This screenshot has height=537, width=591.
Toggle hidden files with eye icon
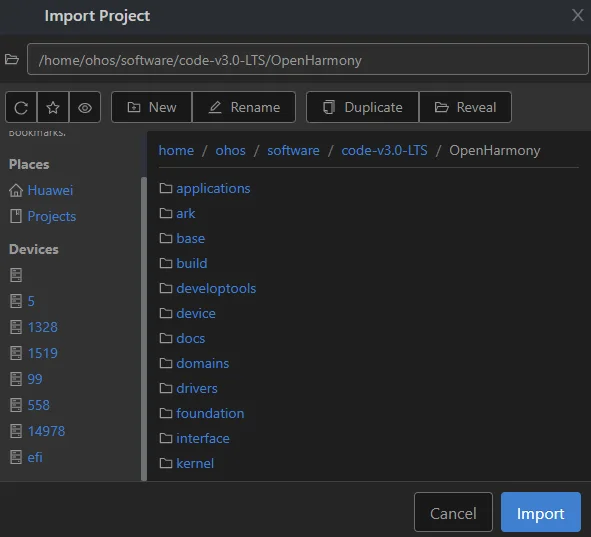[85, 107]
